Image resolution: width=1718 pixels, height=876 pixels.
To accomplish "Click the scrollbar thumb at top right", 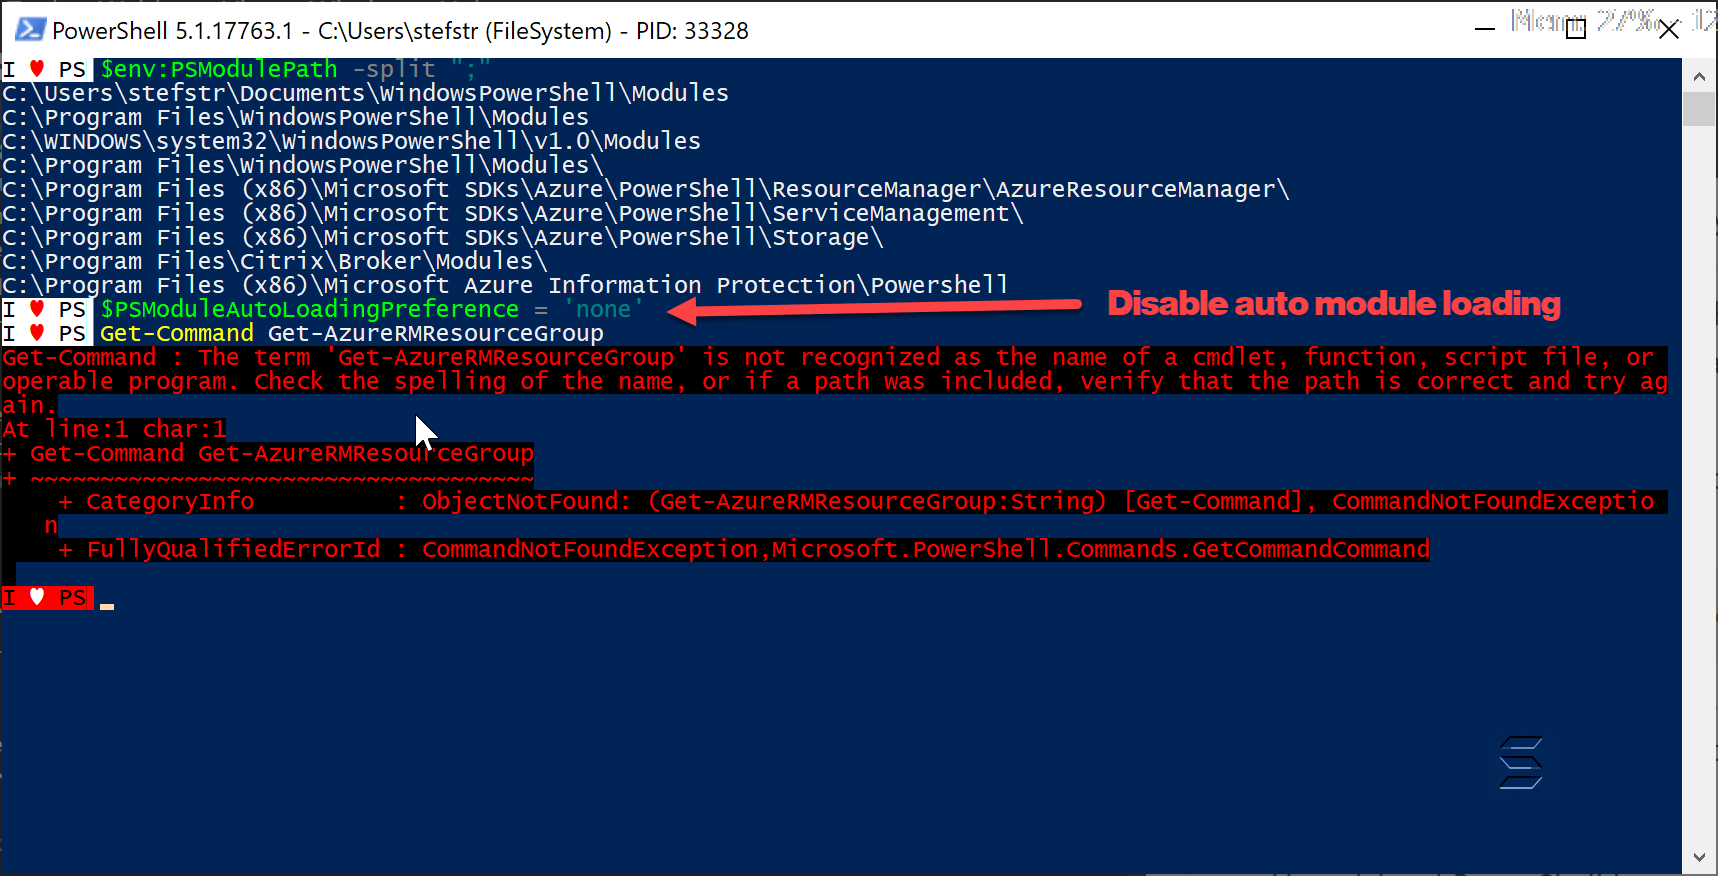I will pyautogui.click(x=1699, y=108).
